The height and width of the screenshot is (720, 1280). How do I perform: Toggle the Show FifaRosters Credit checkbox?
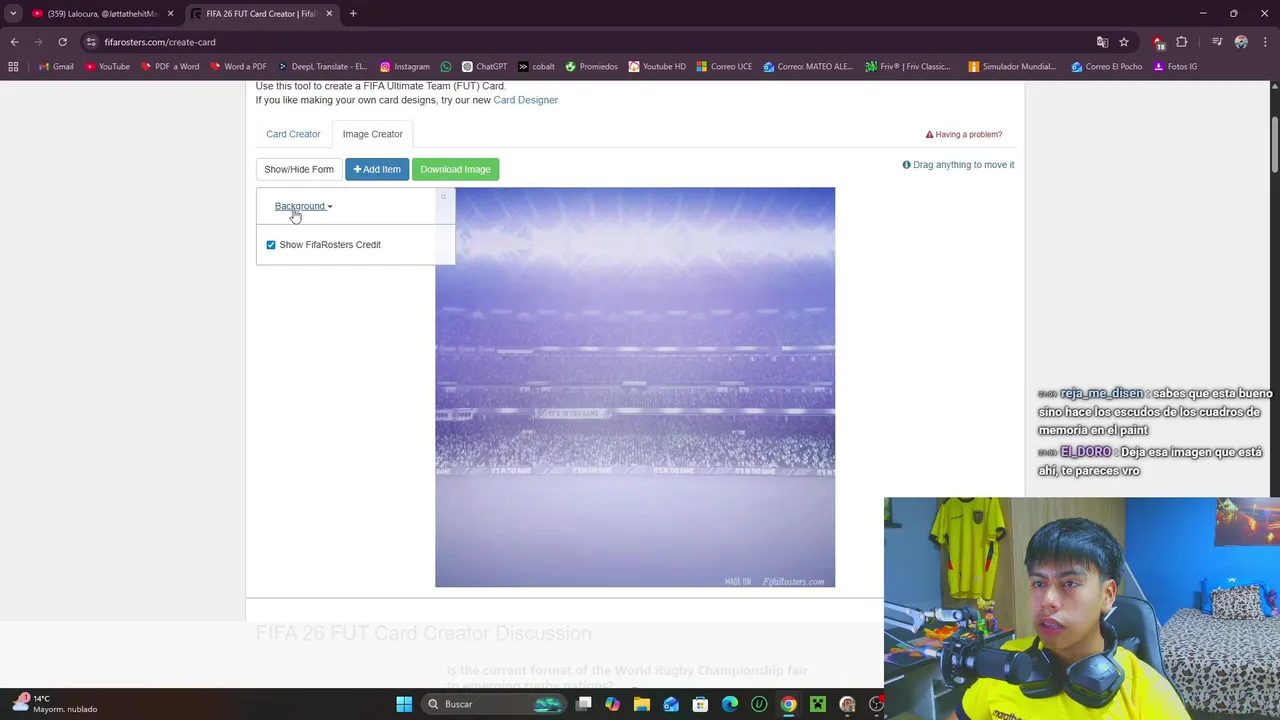(271, 245)
